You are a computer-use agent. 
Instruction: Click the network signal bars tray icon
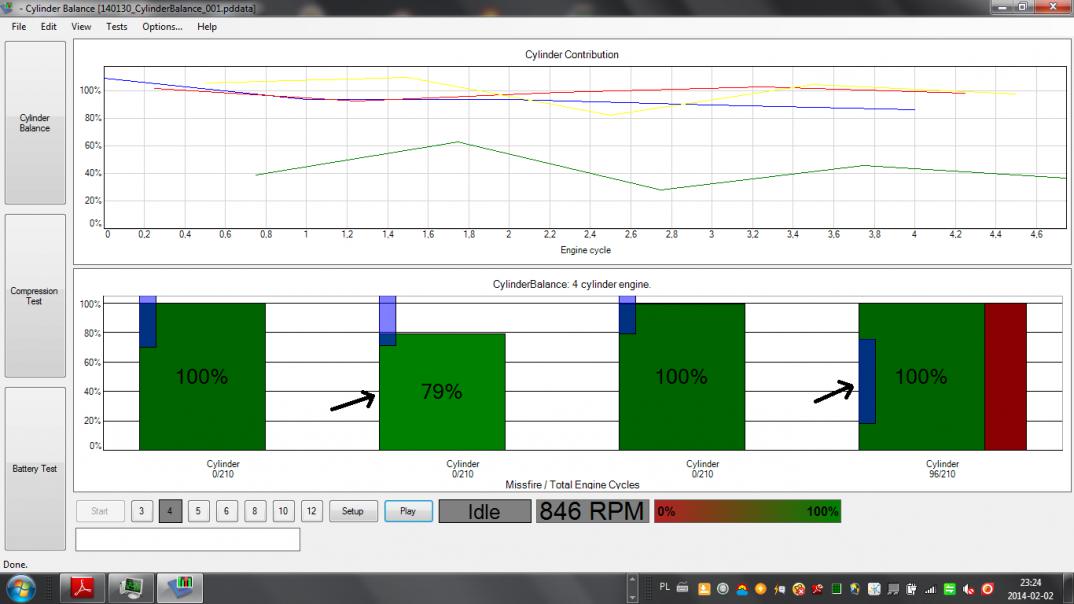click(x=931, y=589)
